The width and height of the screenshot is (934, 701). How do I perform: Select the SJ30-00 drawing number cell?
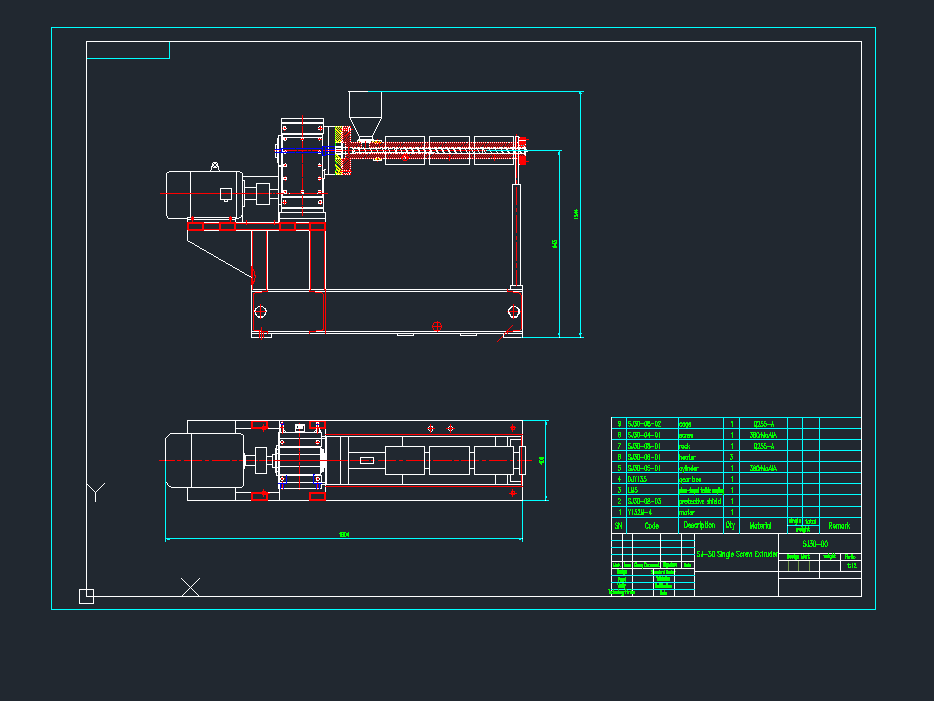[815, 543]
